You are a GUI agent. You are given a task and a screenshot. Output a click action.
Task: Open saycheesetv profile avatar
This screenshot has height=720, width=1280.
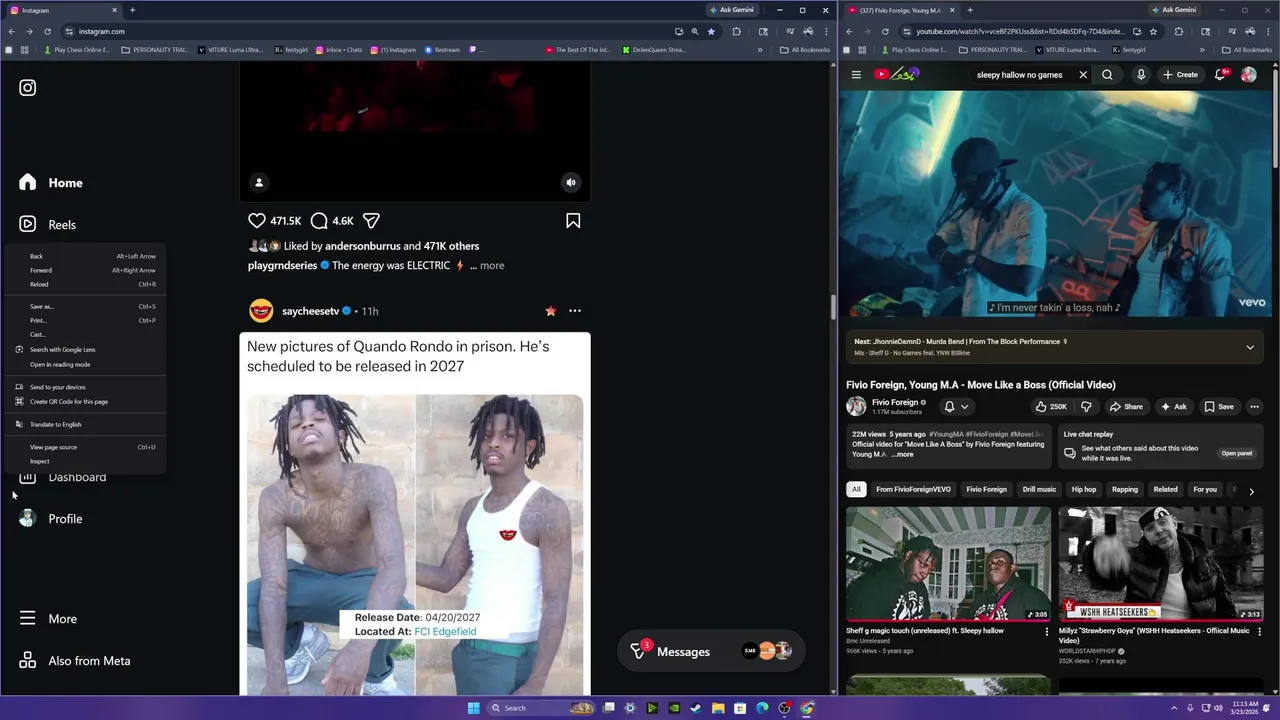pos(261,311)
